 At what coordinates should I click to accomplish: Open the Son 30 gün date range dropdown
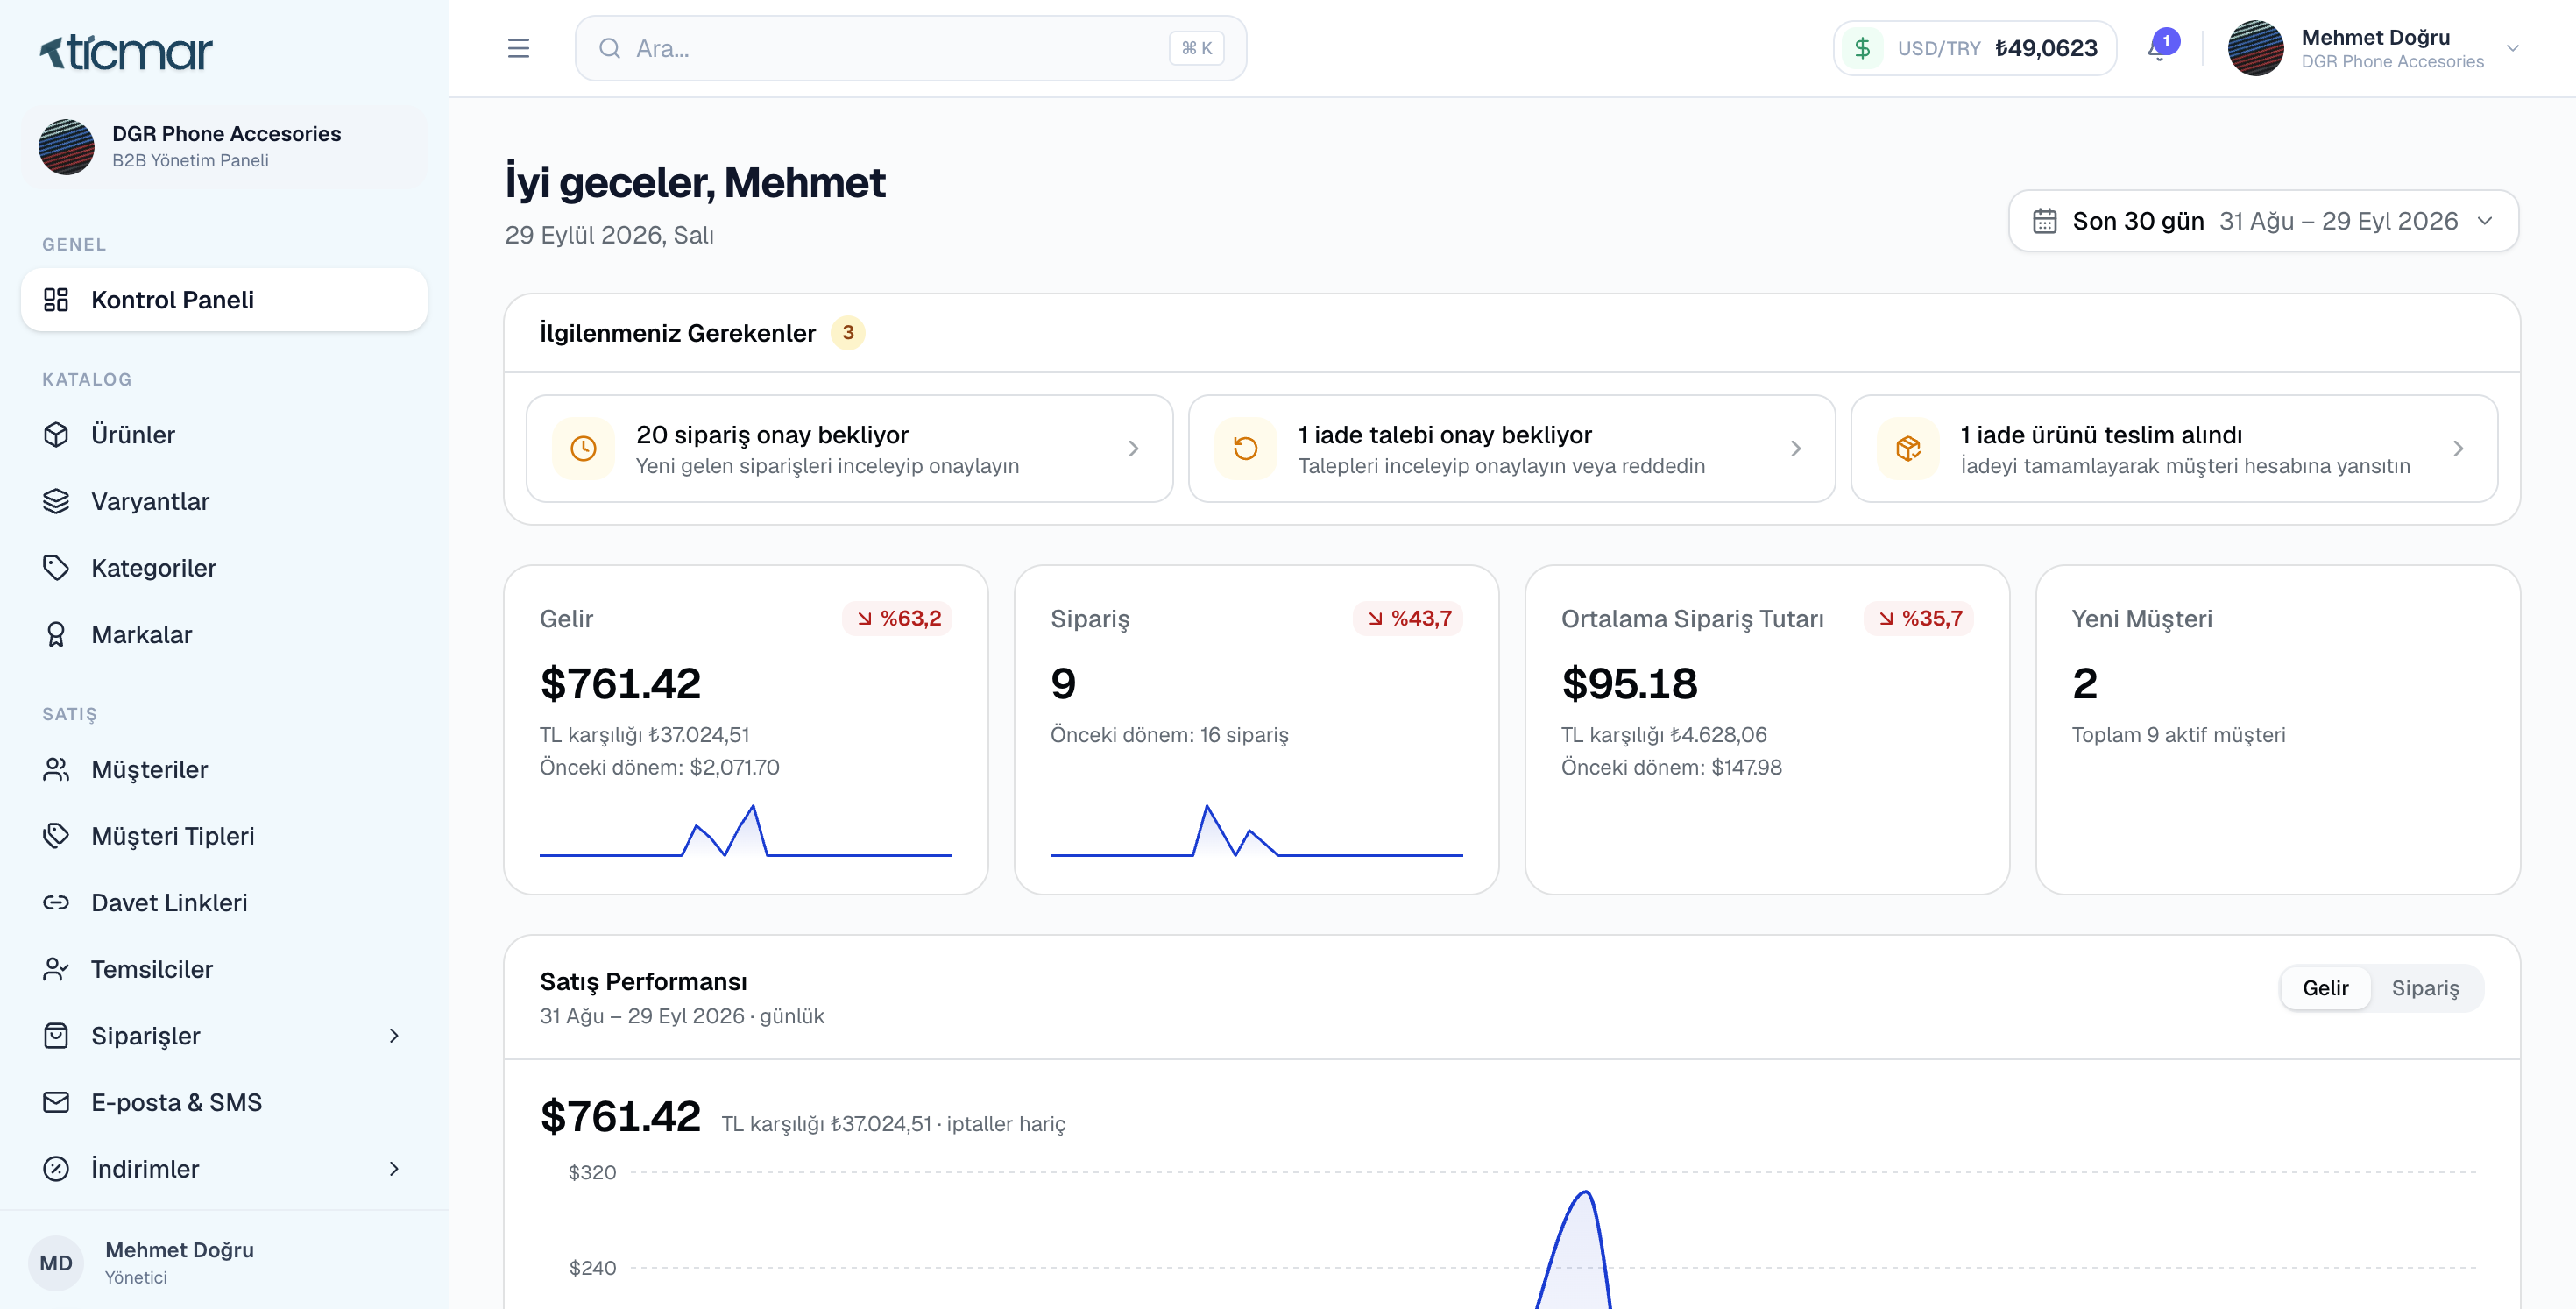coord(2263,221)
